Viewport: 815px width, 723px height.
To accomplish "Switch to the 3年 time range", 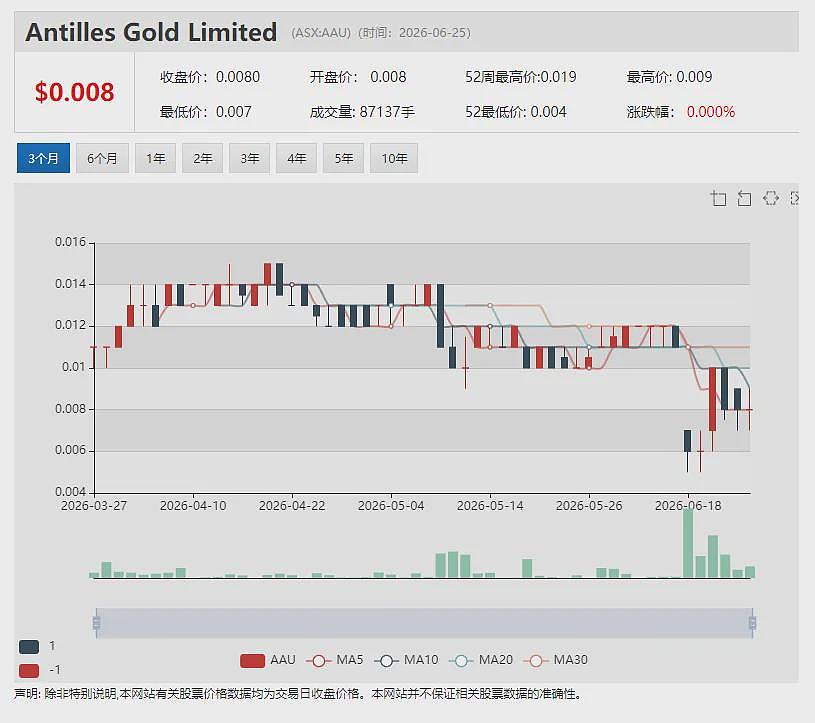I will (x=249, y=158).
